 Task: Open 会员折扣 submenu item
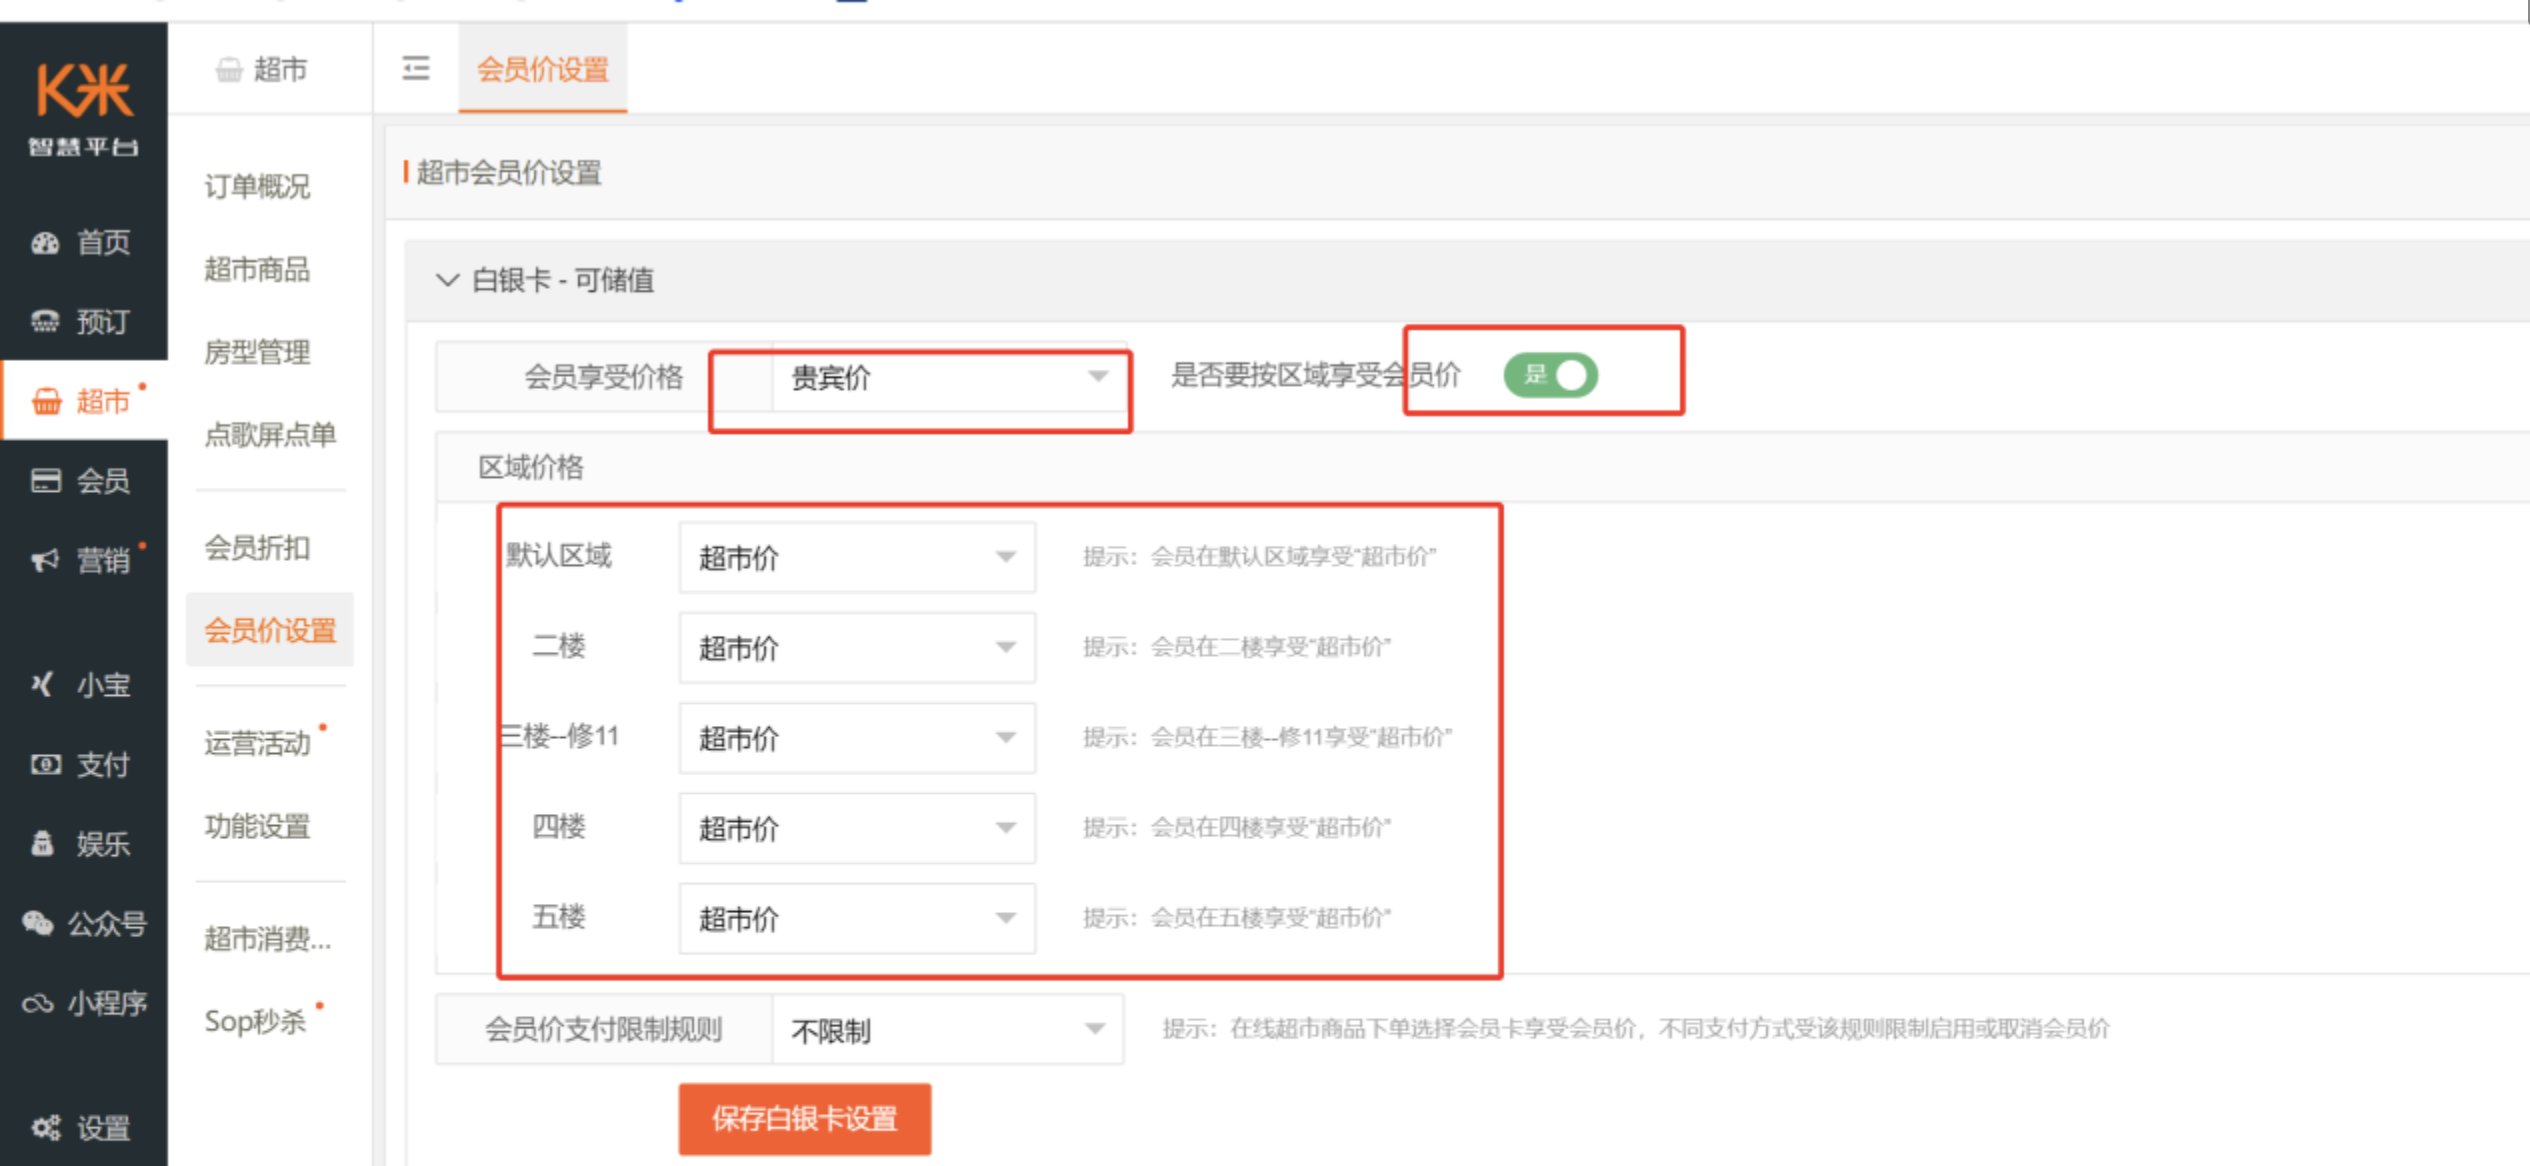click(257, 548)
